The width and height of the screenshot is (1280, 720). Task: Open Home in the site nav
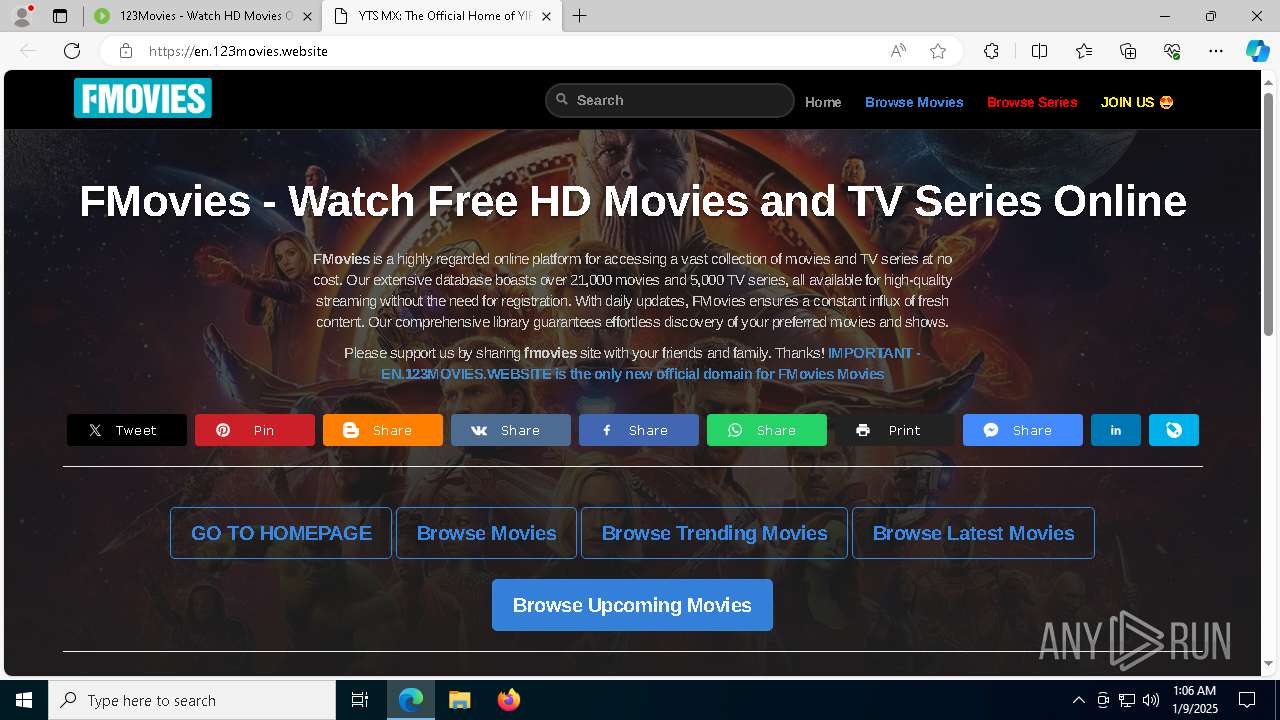823,102
